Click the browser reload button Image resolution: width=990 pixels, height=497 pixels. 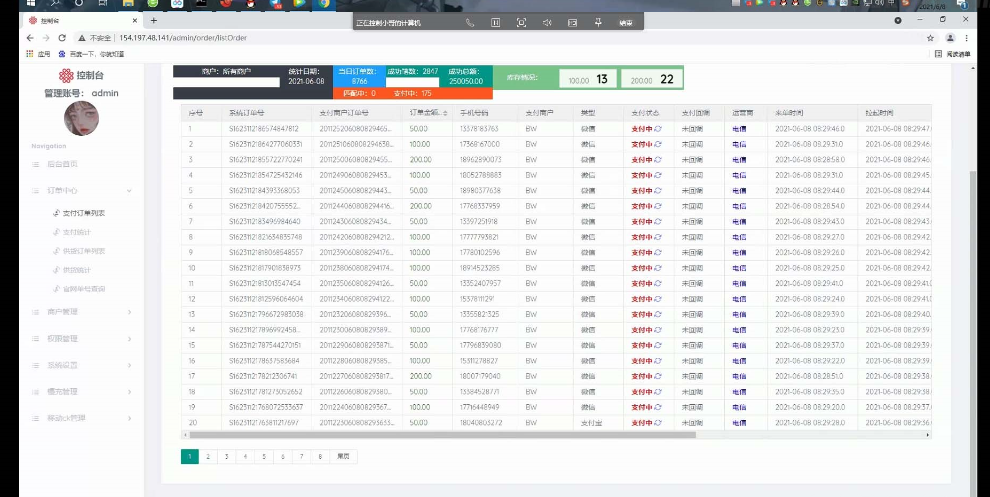[x=62, y=38]
